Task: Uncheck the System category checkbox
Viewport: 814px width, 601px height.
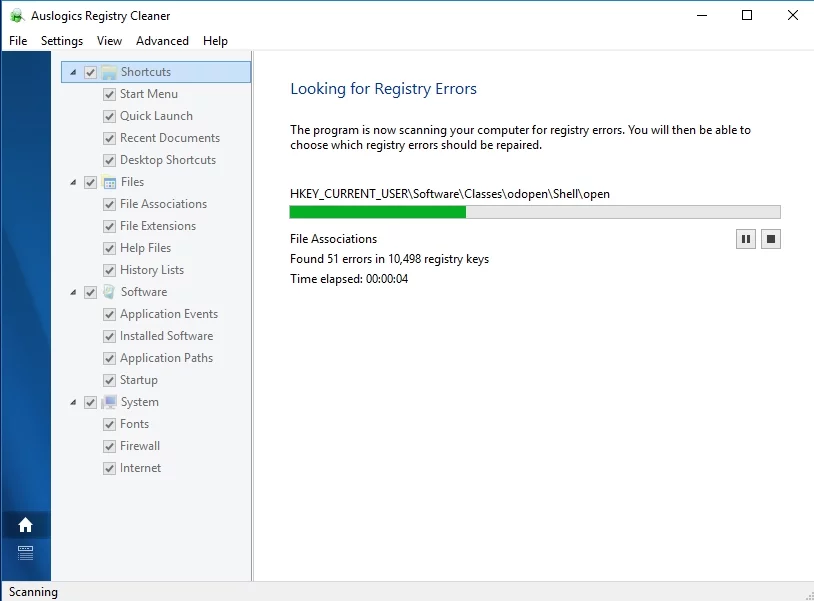Action: coord(90,402)
